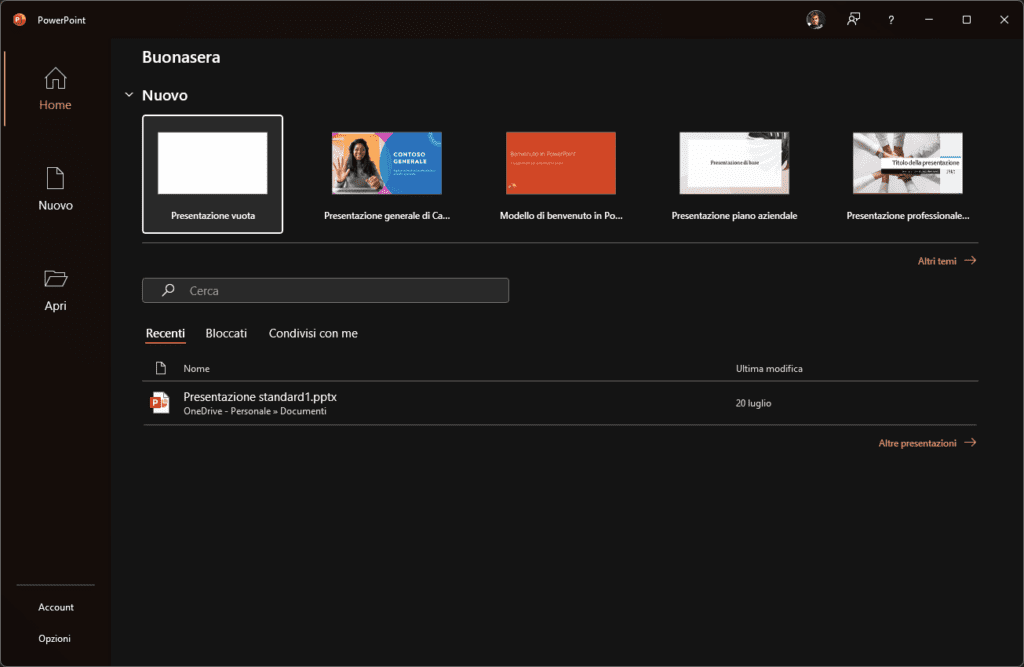Open Opzioni in the sidebar

[55, 638]
